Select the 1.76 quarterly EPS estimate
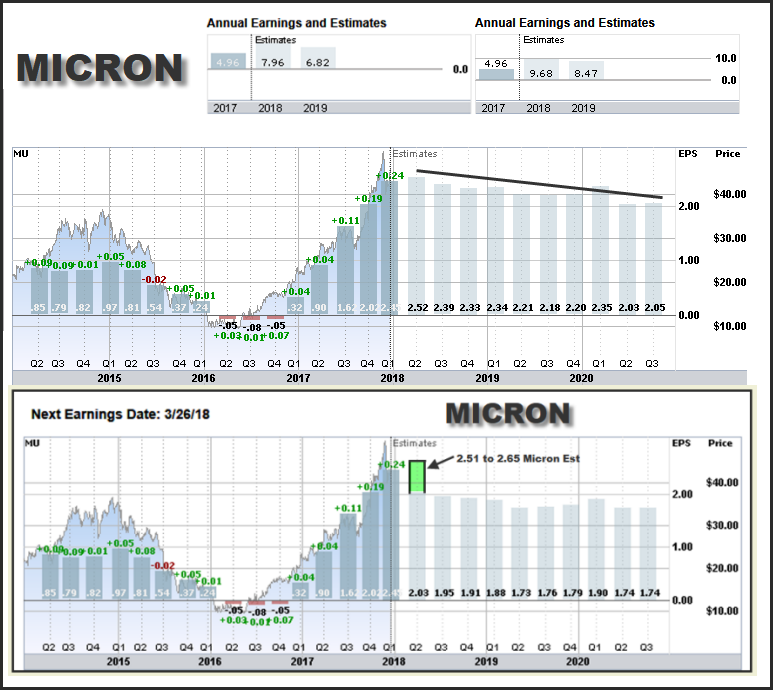Screen dimensions: 773x690 click(547, 593)
